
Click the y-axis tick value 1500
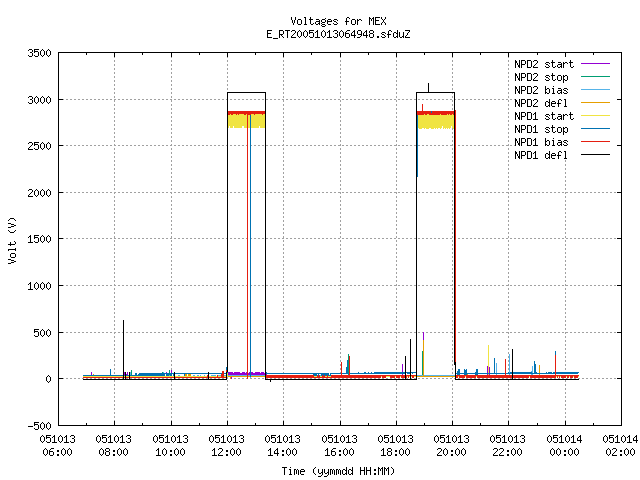click(x=40, y=239)
